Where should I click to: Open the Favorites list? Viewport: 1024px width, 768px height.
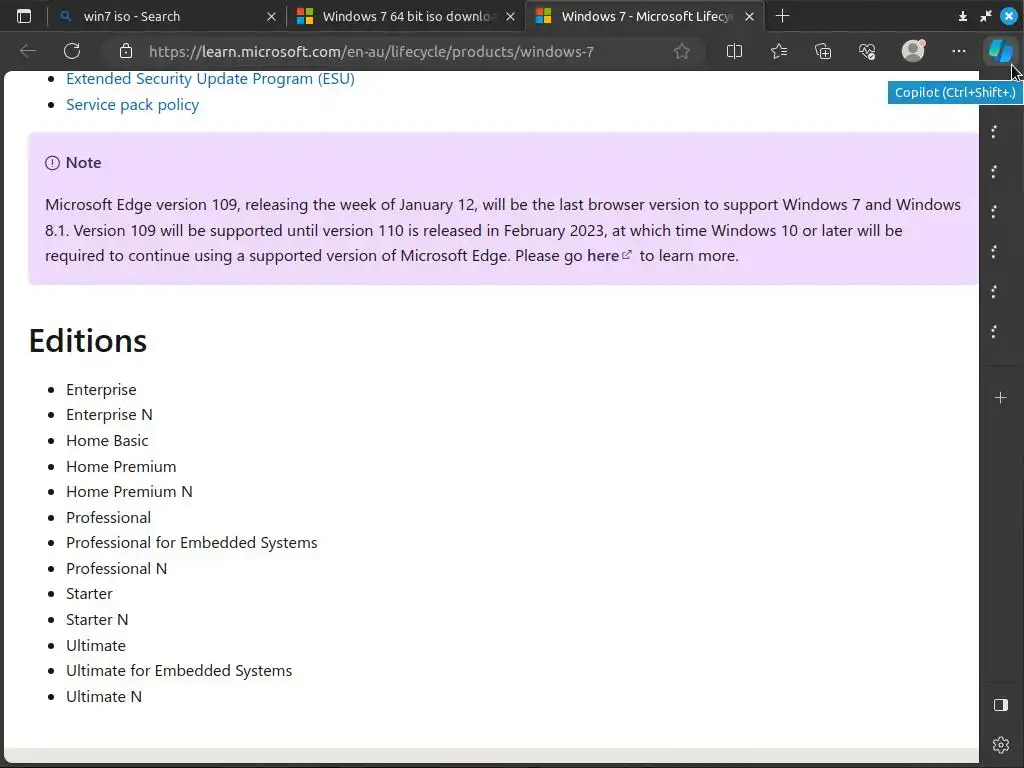coord(778,51)
